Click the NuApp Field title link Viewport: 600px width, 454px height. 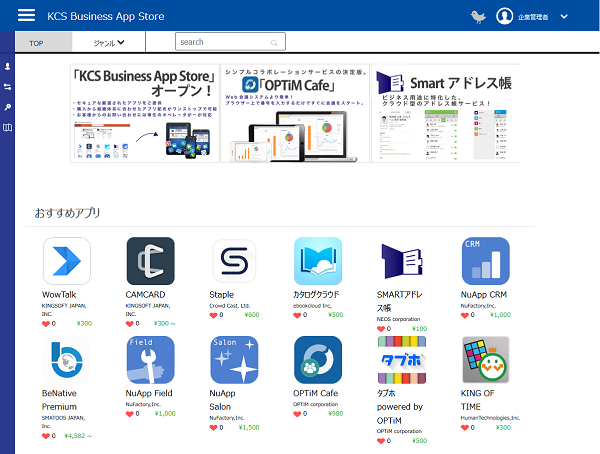pos(149,394)
